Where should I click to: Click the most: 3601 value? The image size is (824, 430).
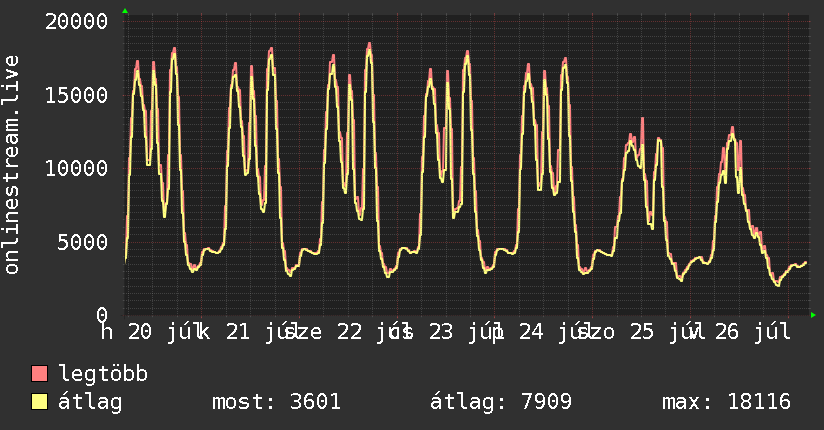pos(276,402)
